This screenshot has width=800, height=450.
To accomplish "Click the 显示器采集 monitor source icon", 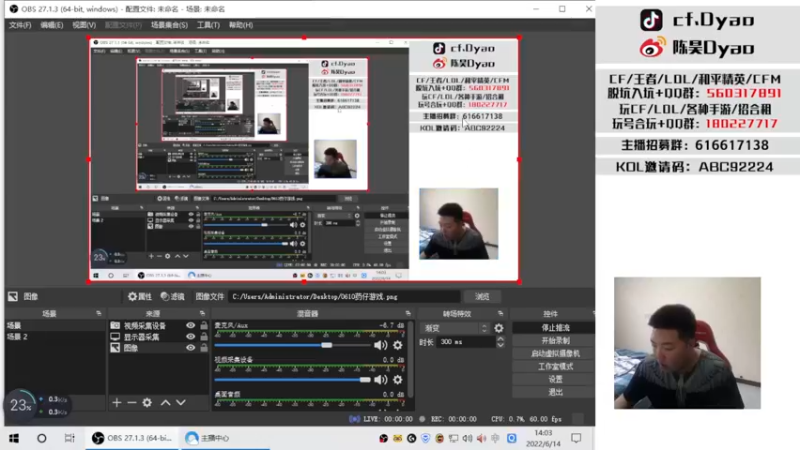I will coord(115,337).
